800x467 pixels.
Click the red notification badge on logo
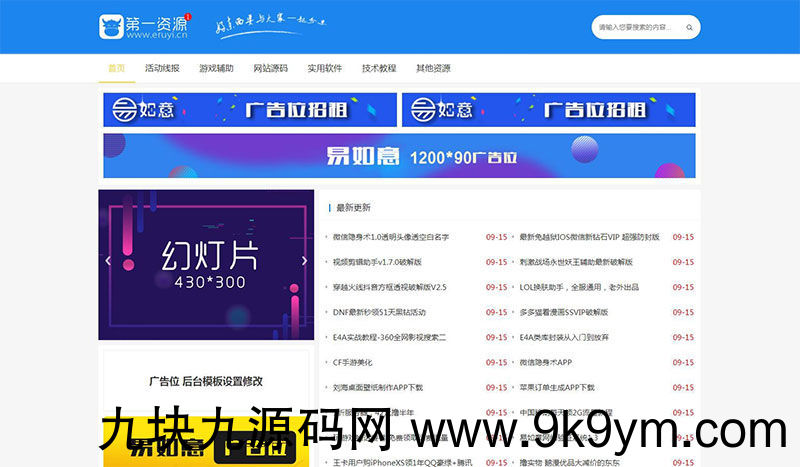point(189,17)
